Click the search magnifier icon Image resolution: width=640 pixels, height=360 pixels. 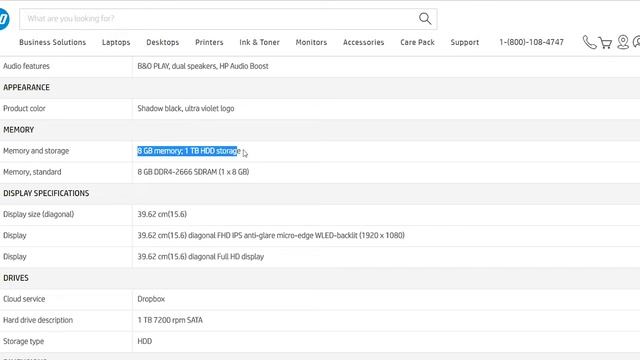[425, 18]
